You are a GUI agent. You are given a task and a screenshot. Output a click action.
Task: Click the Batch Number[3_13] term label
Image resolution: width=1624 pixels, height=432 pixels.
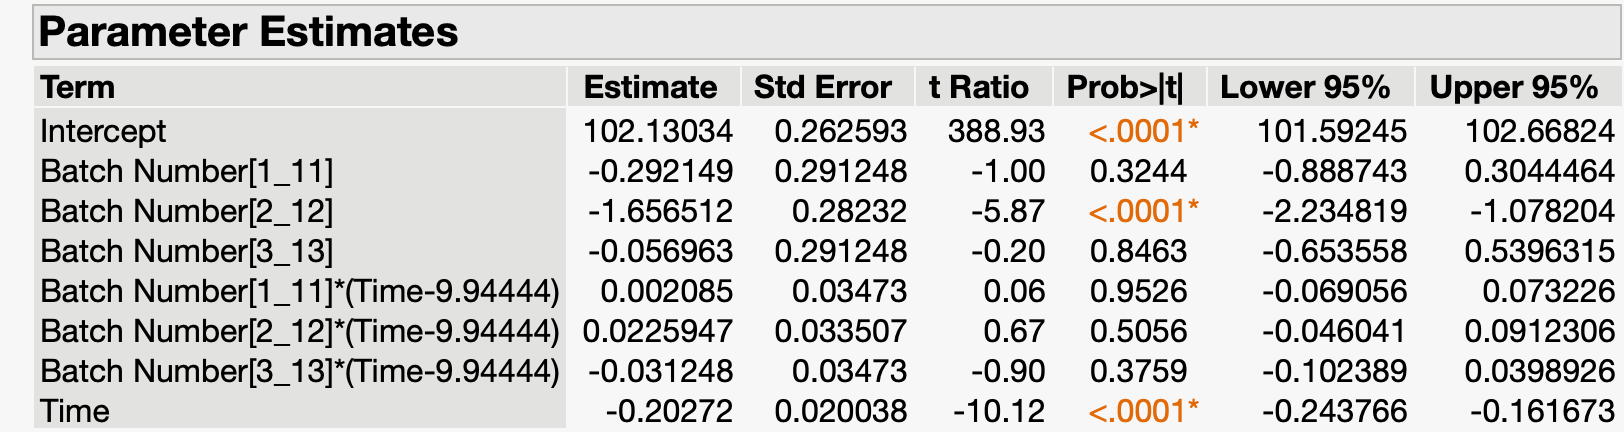(x=186, y=251)
